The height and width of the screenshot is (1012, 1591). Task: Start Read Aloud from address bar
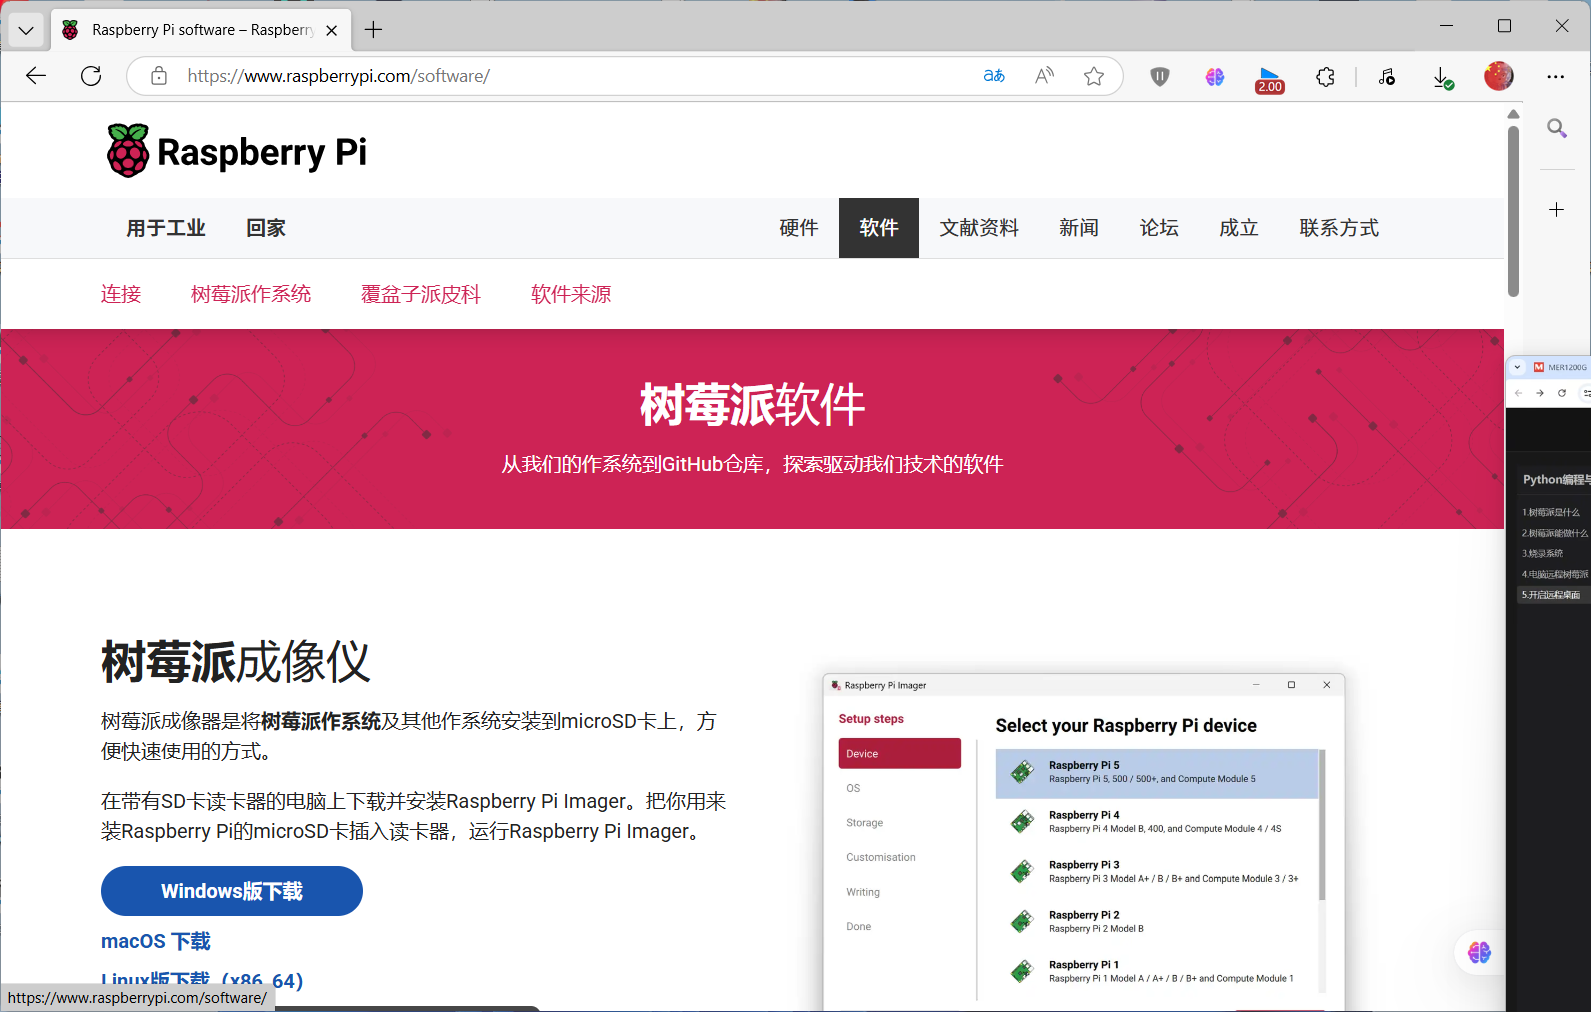(x=1044, y=76)
